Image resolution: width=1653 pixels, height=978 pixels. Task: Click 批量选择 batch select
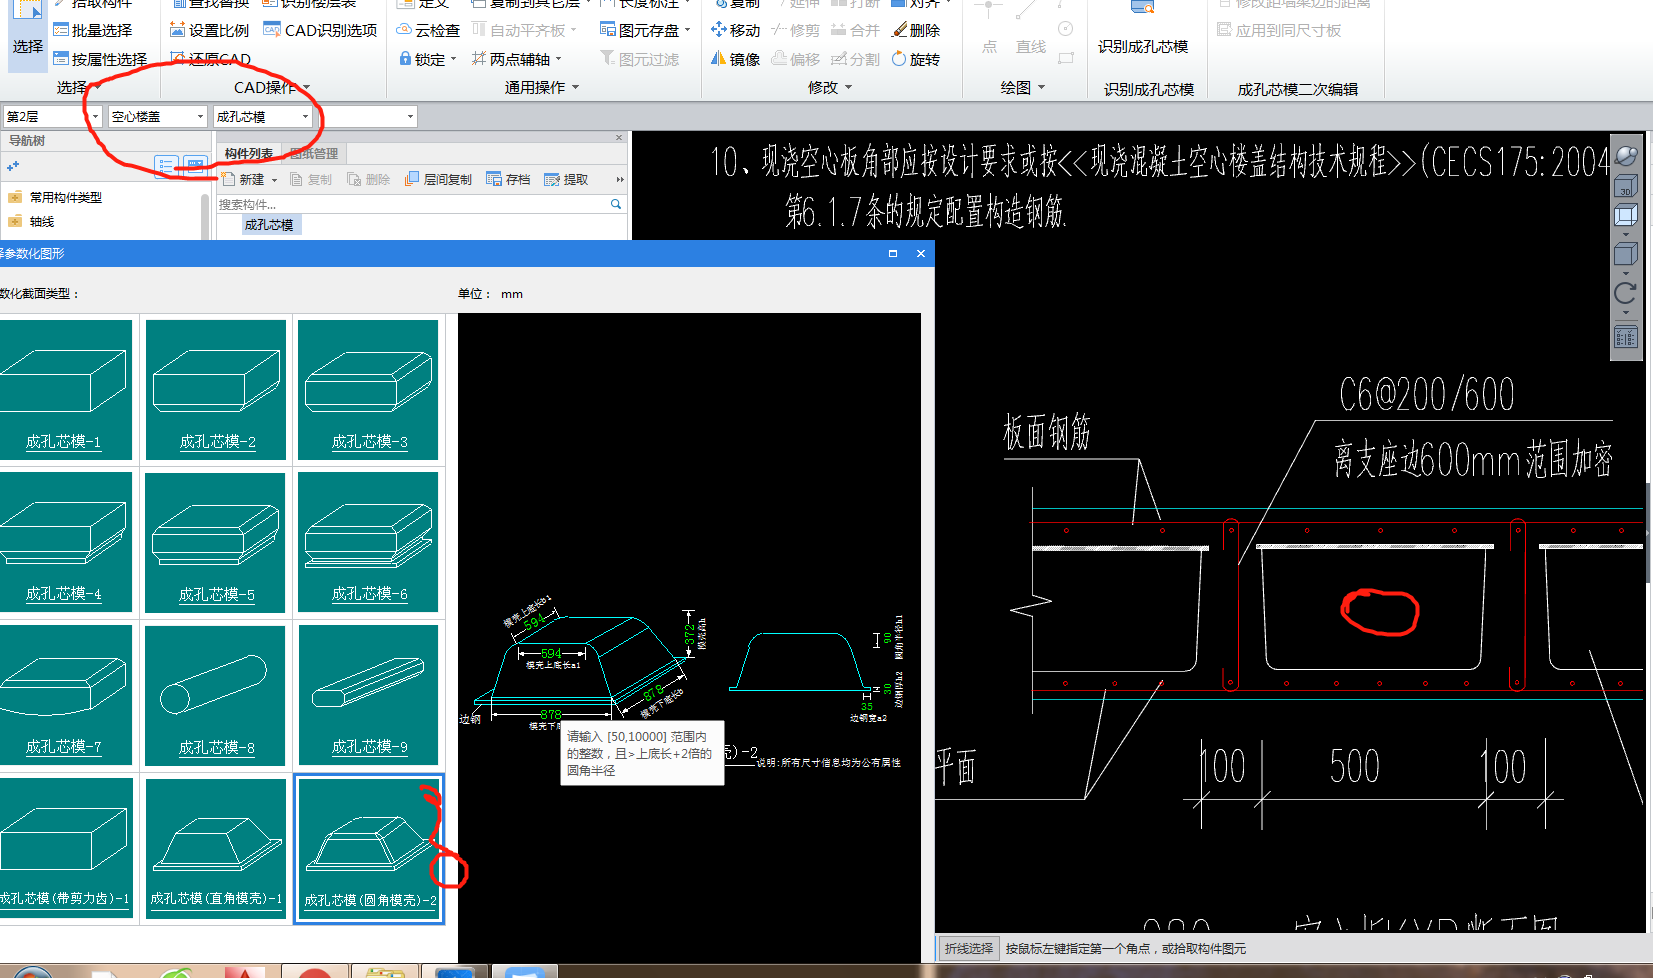[x=92, y=31]
